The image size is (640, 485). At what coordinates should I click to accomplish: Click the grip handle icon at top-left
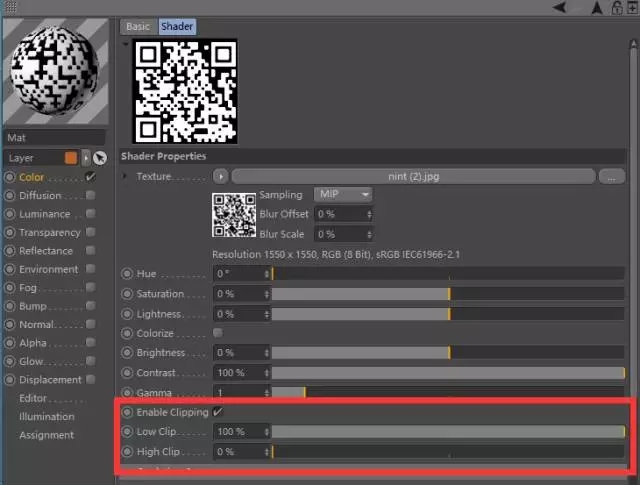10,7
